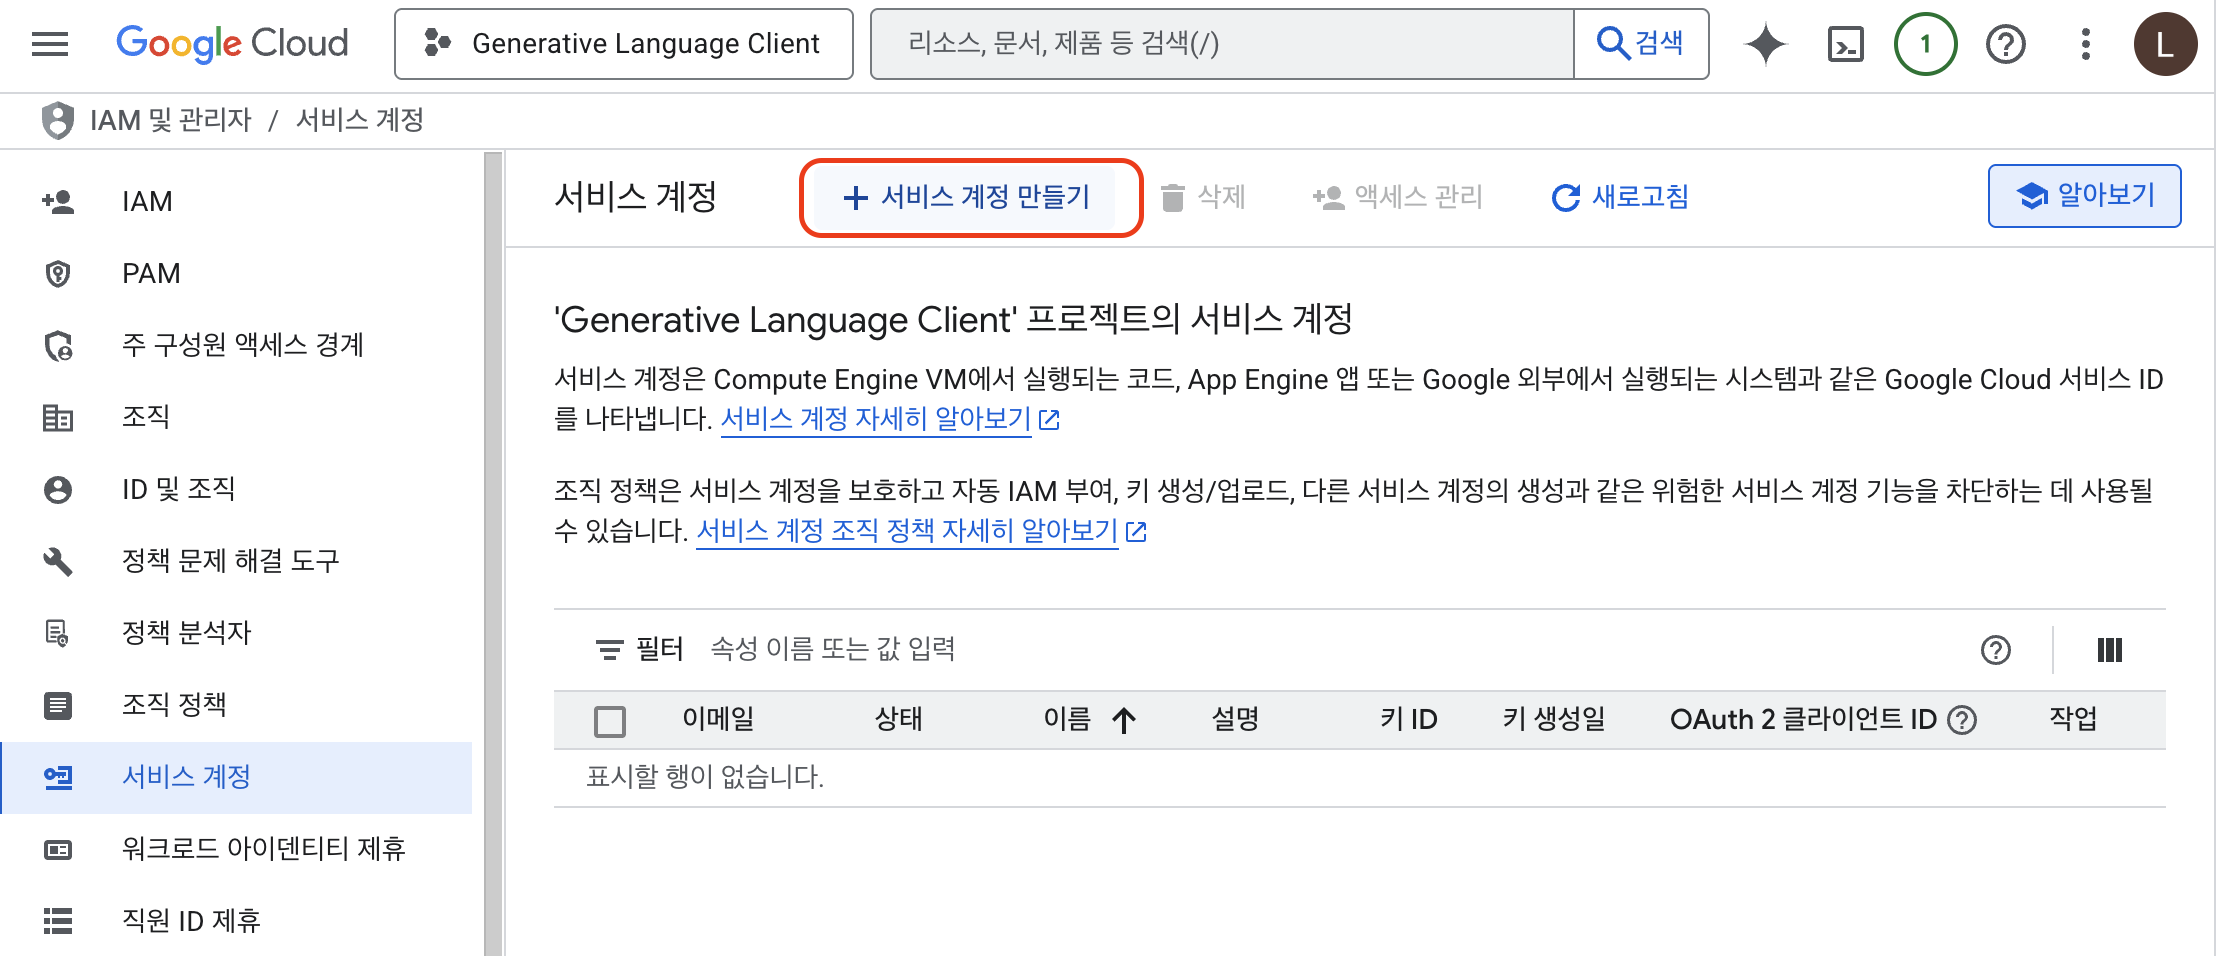Image resolution: width=2216 pixels, height=956 pixels.
Task: Sort by the 이름 column header
Action: pyautogui.click(x=1067, y=719)
